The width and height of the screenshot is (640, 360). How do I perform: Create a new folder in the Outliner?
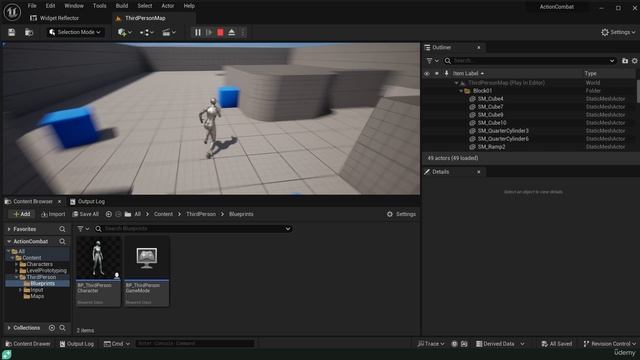click(x=625, y=61)
